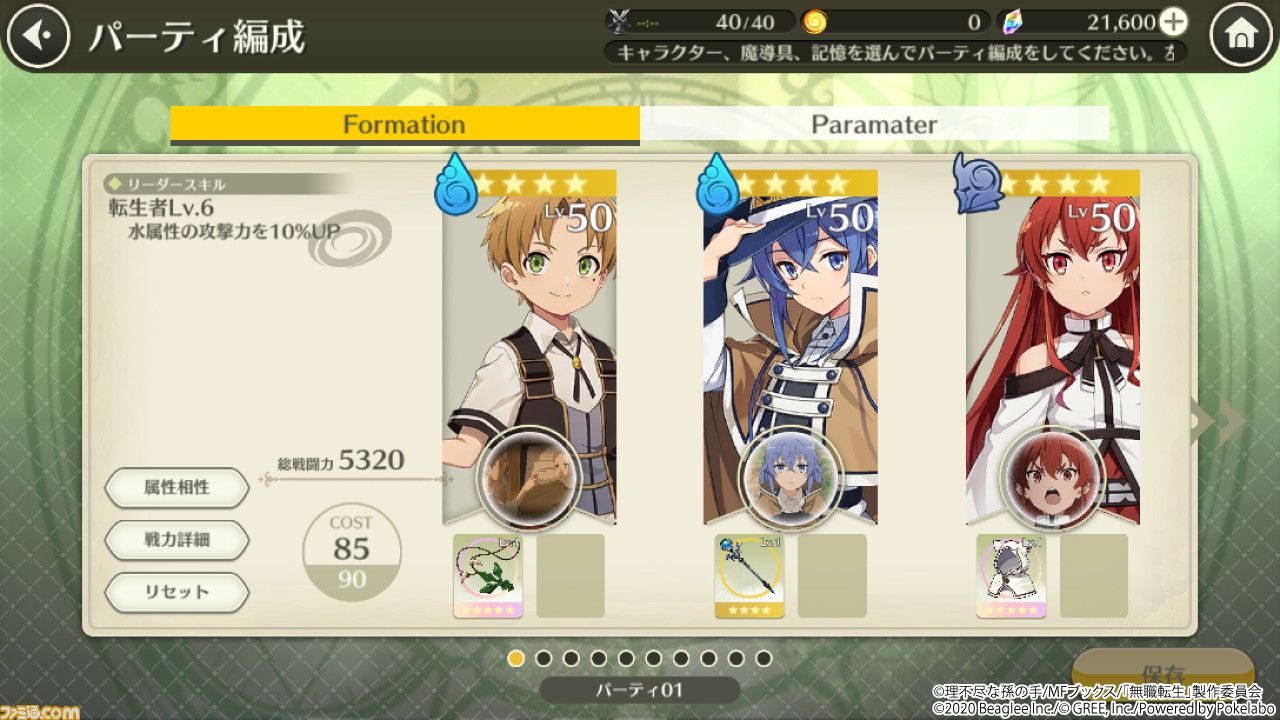Image resolution: width=1280 pixels, height=720 pixels.
Task: Tap the back arrow icon
Action: coord(38,36)
